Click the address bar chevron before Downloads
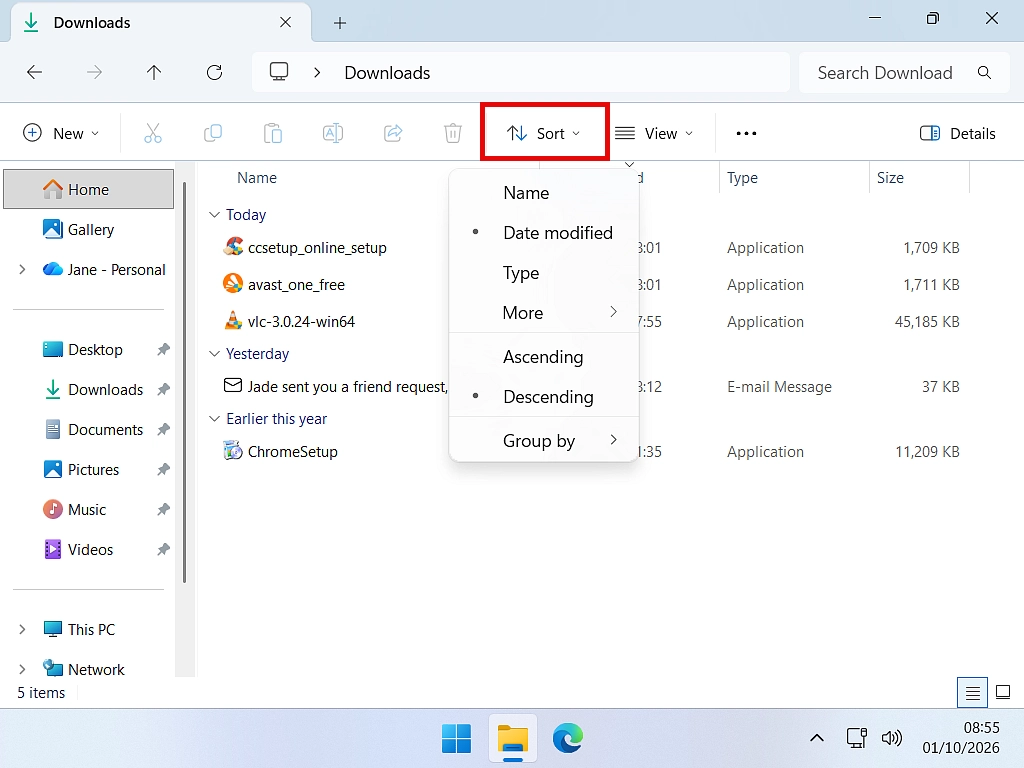This screenshot has width=1024, height=768. pos(317,72)
